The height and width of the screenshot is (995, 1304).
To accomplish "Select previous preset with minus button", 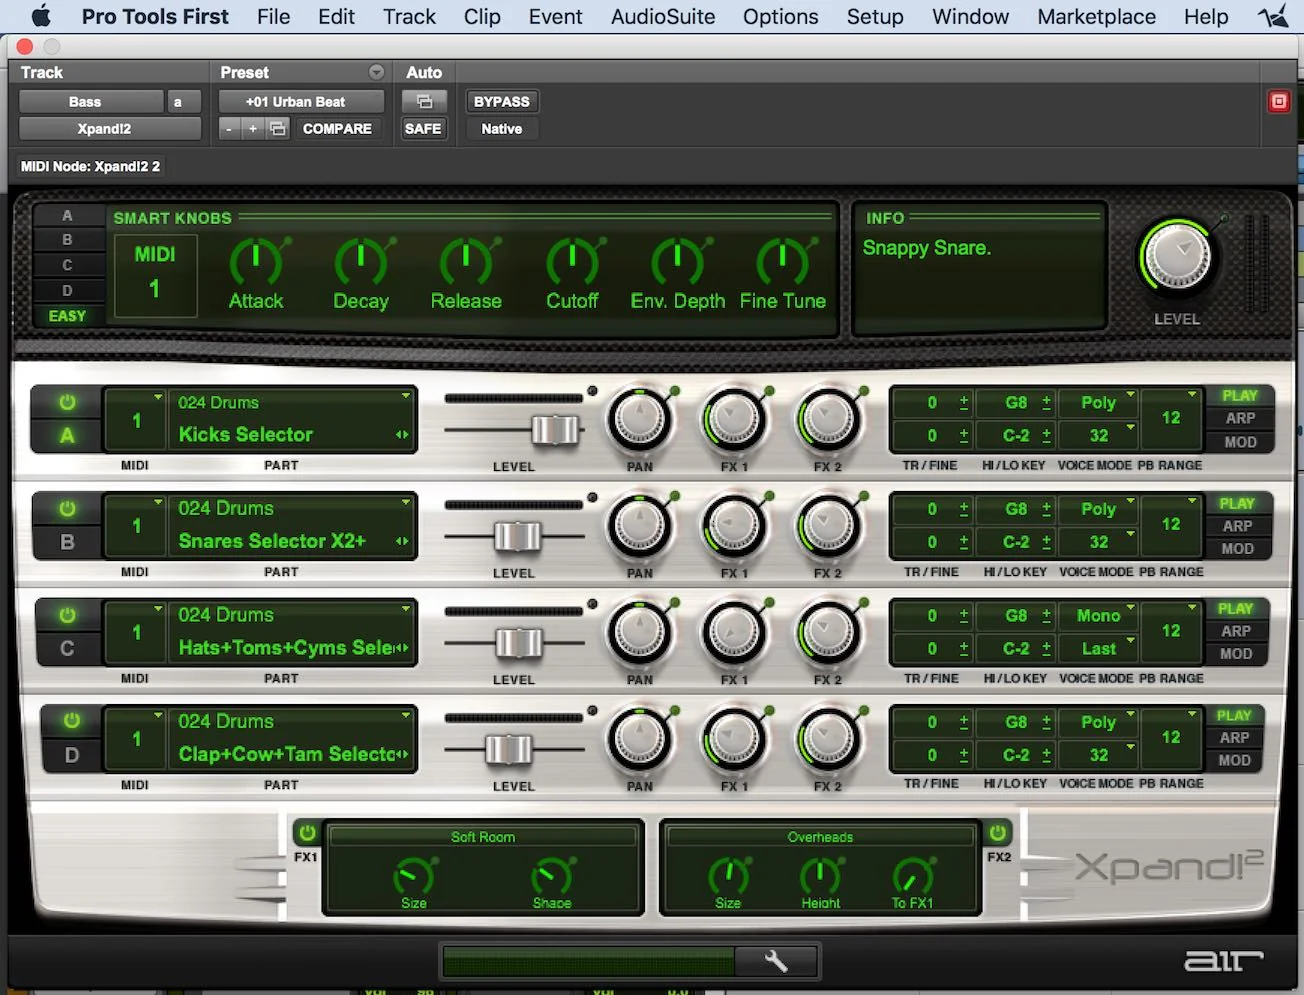I will 229,129.
